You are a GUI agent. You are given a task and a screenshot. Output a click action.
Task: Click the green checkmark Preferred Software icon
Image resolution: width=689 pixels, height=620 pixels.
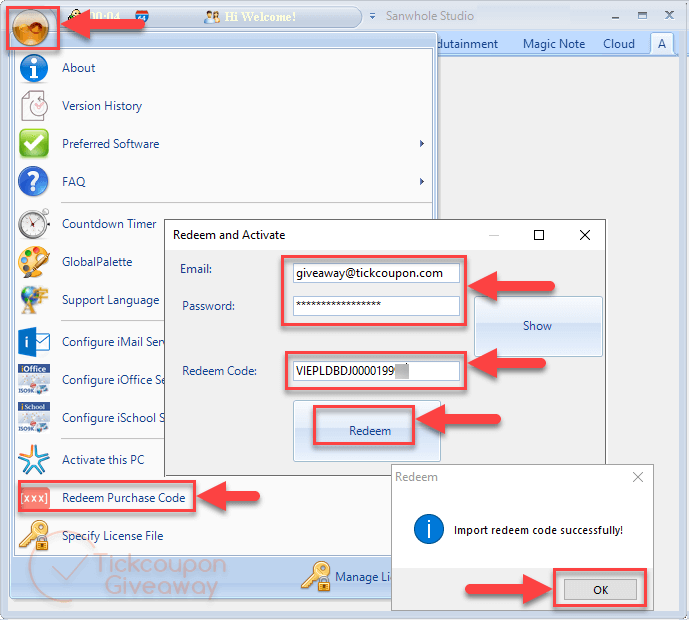[34, 144]
